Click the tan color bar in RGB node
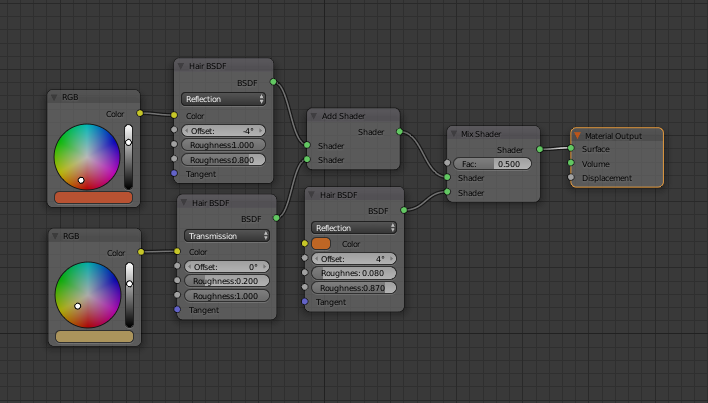This screenshot has height=403, width=708. coord(95,337)
